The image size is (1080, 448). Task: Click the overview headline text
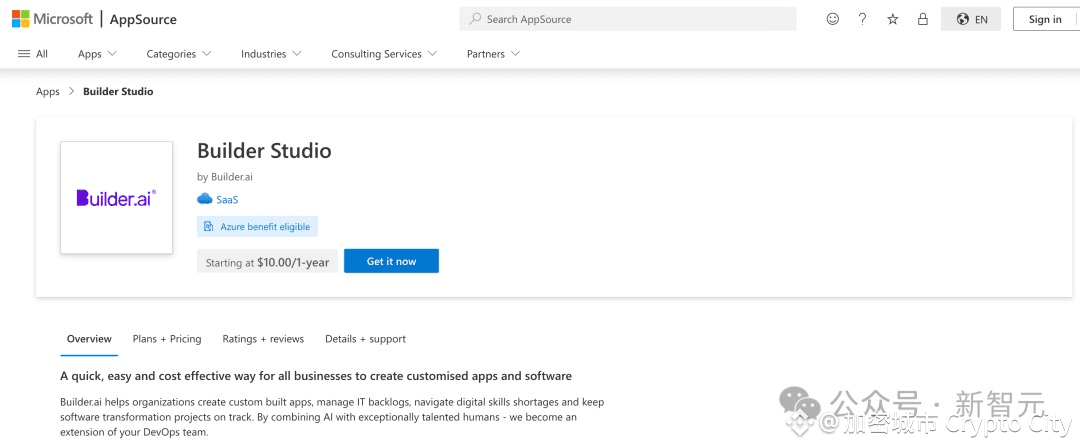click(316, 376)
